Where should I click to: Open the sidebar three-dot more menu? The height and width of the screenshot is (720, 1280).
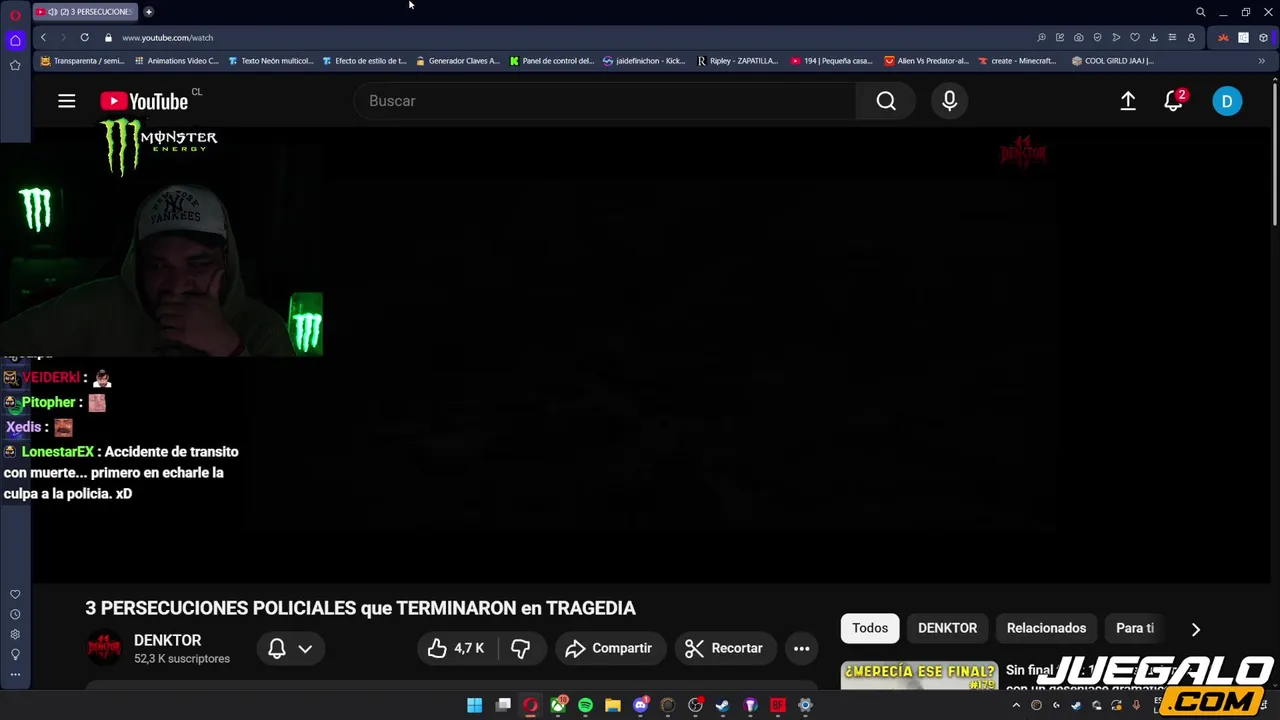pos(15,675)
